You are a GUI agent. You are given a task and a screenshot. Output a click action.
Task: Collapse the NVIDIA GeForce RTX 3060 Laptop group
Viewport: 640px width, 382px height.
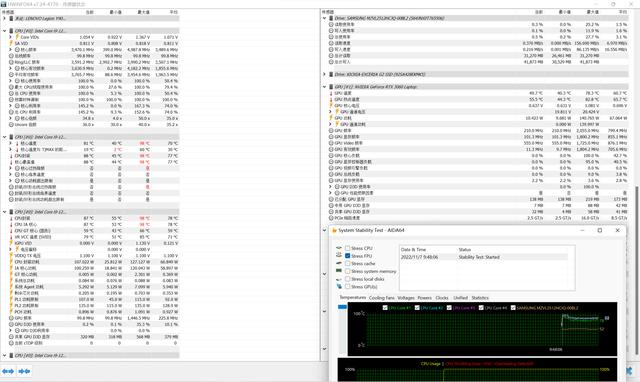(x=324, y=87)
